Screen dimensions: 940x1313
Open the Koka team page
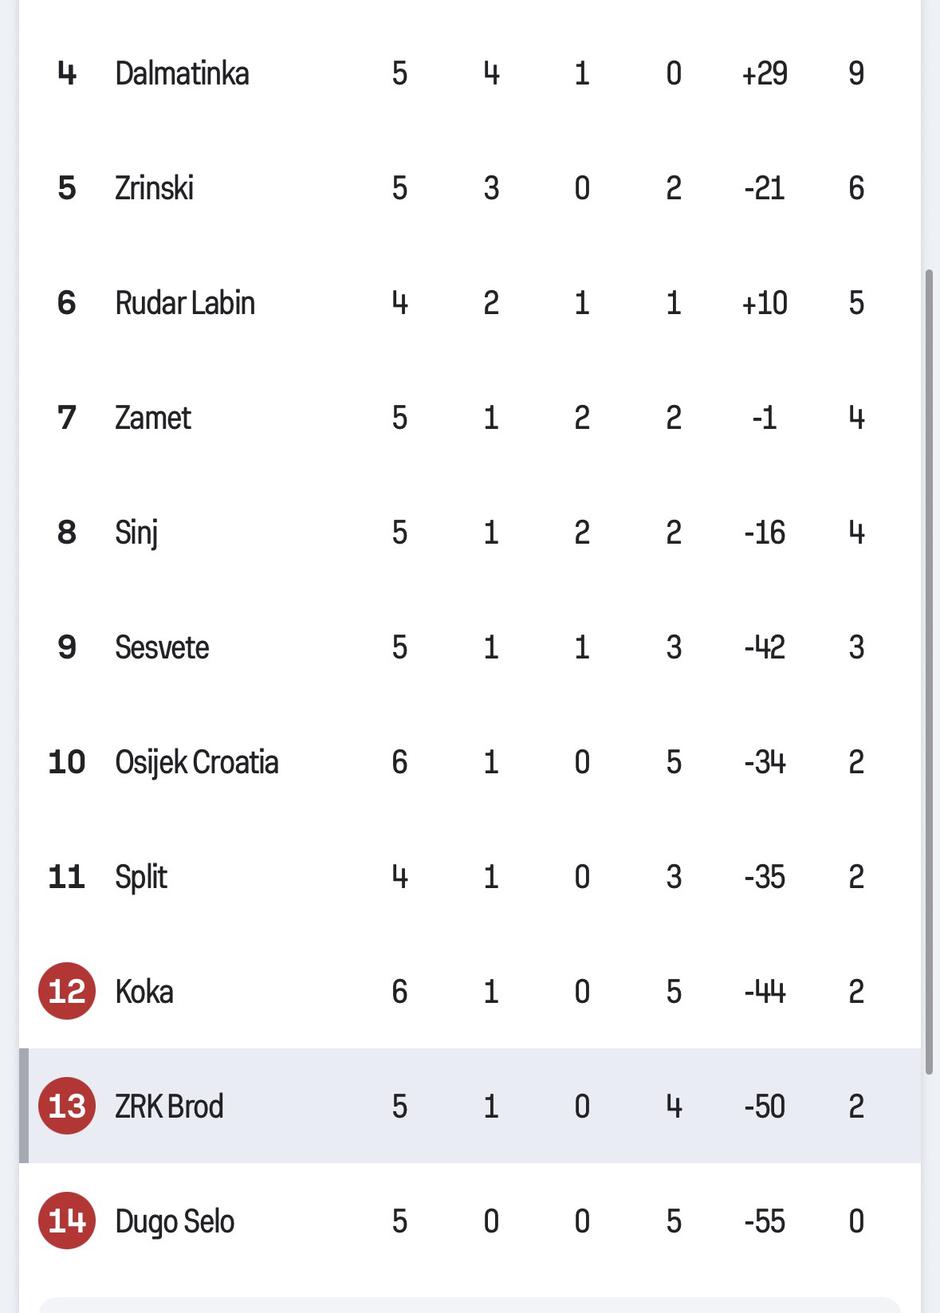point(144,991)
